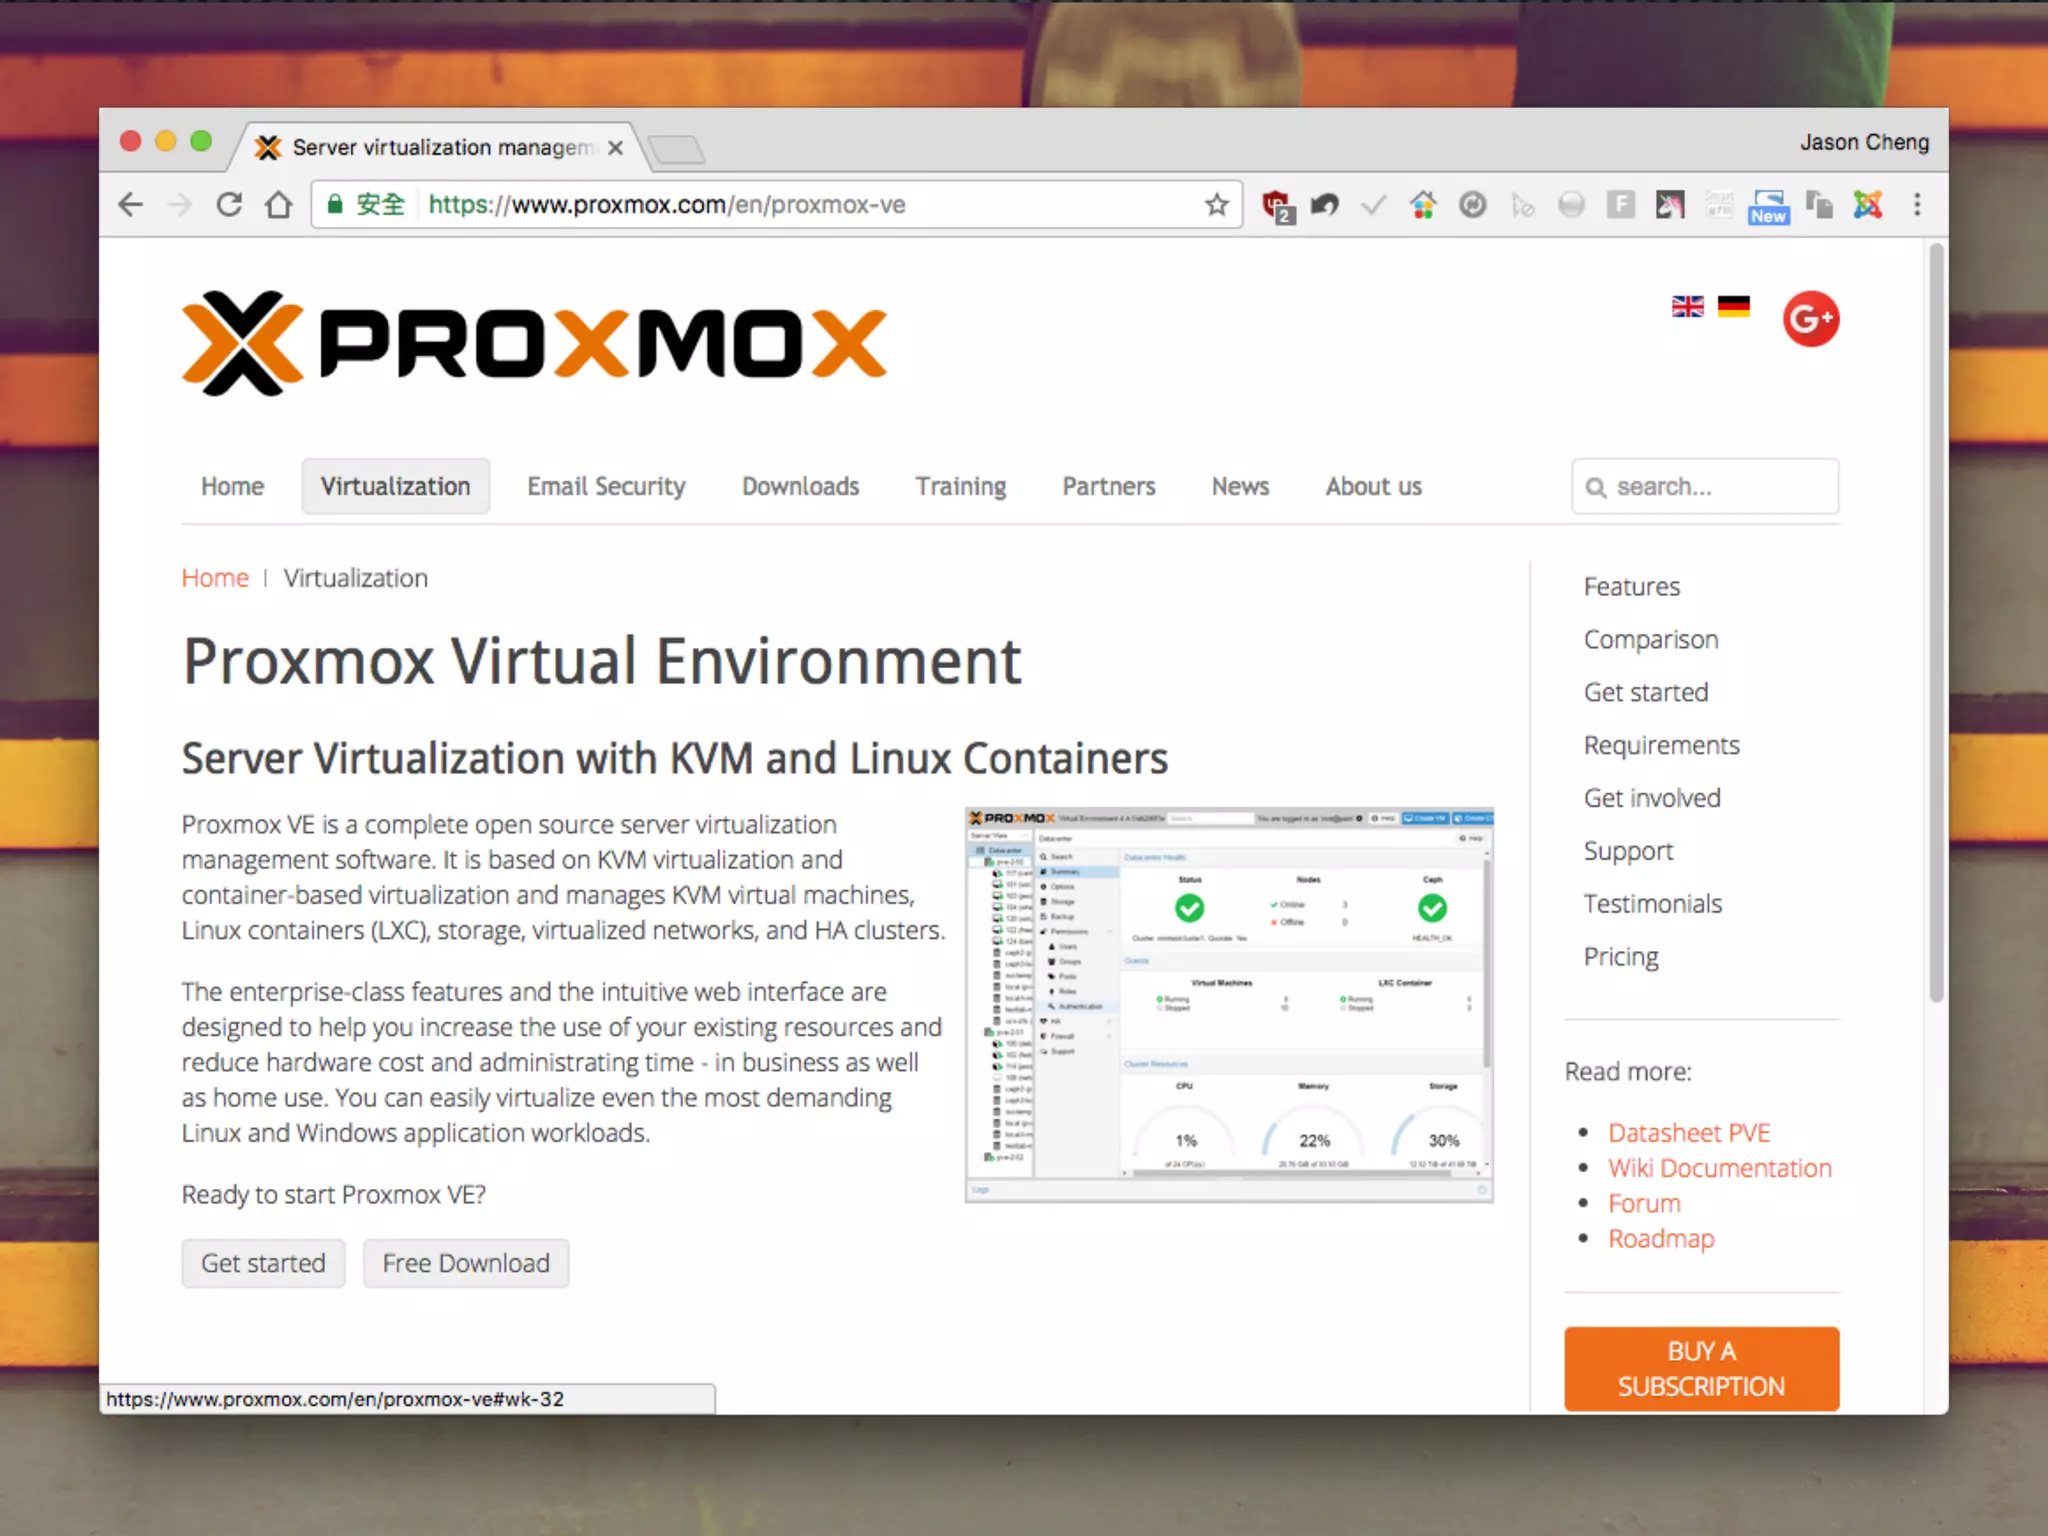Open the Email Security menu item

606,487
